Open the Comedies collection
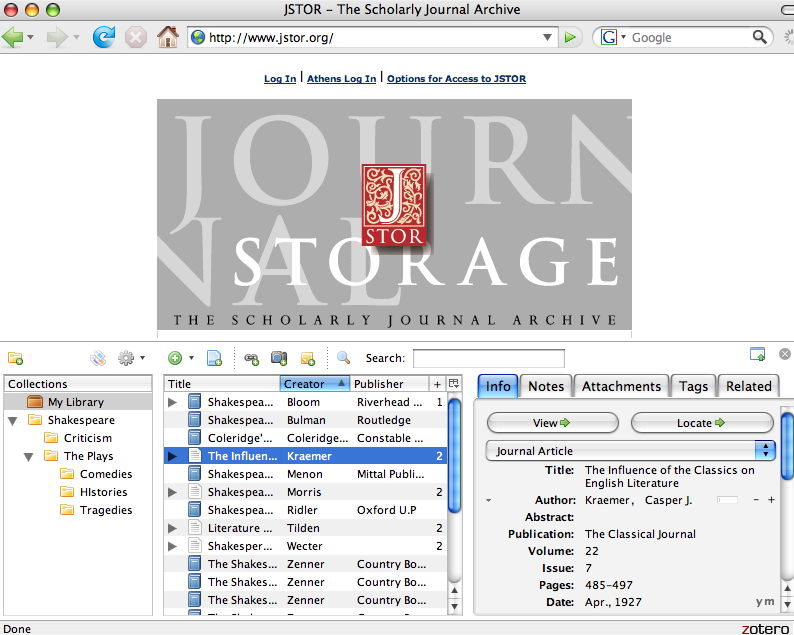Viewport: 794px width, 635px height. (x=105, y=474)
